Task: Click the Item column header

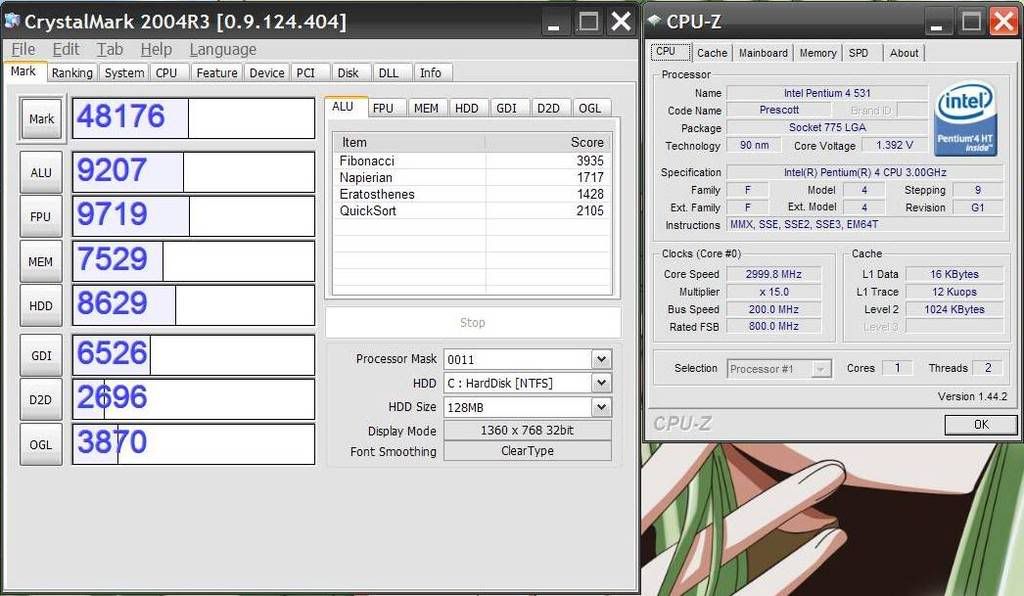Action: pos(409,142)
